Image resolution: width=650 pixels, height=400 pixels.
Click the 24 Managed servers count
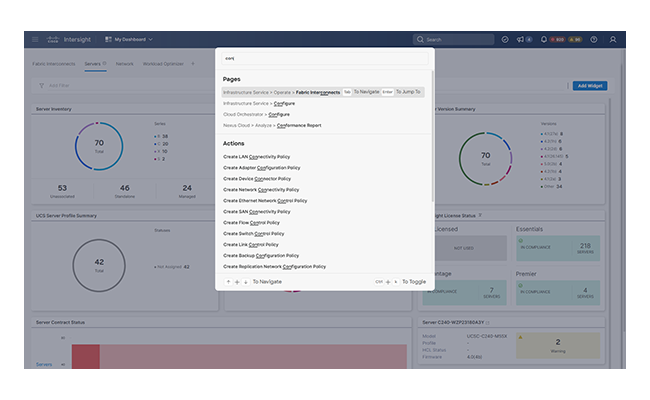tap(187, 191)
